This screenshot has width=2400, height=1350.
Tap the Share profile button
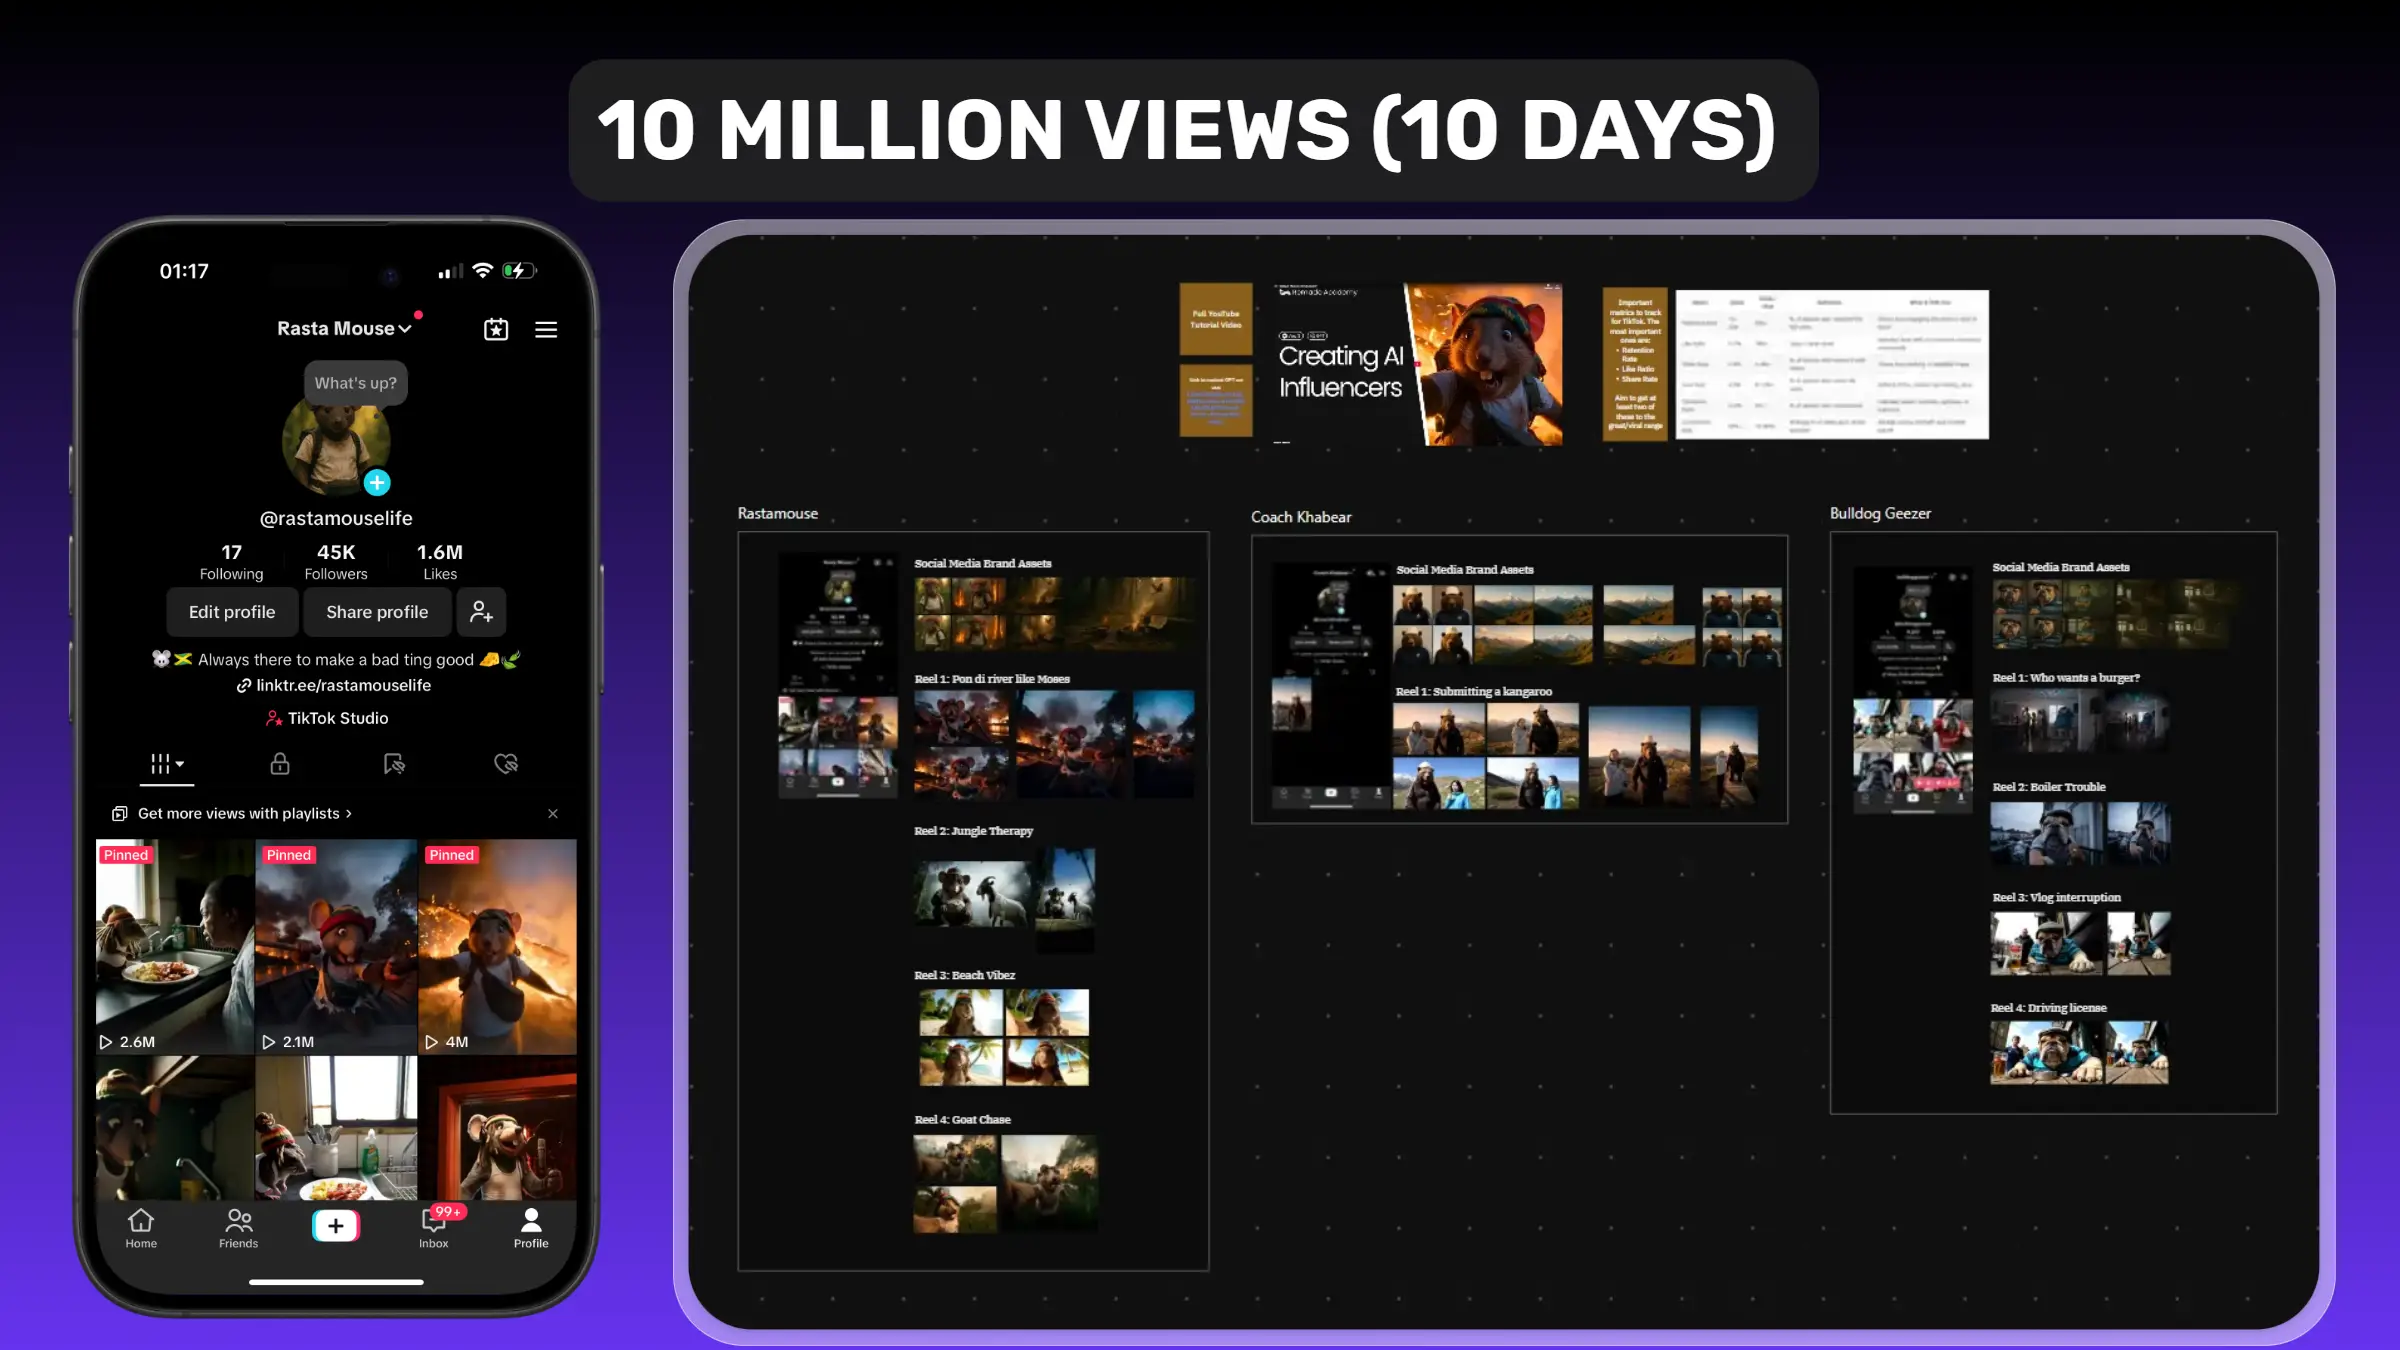coord(377,612)
